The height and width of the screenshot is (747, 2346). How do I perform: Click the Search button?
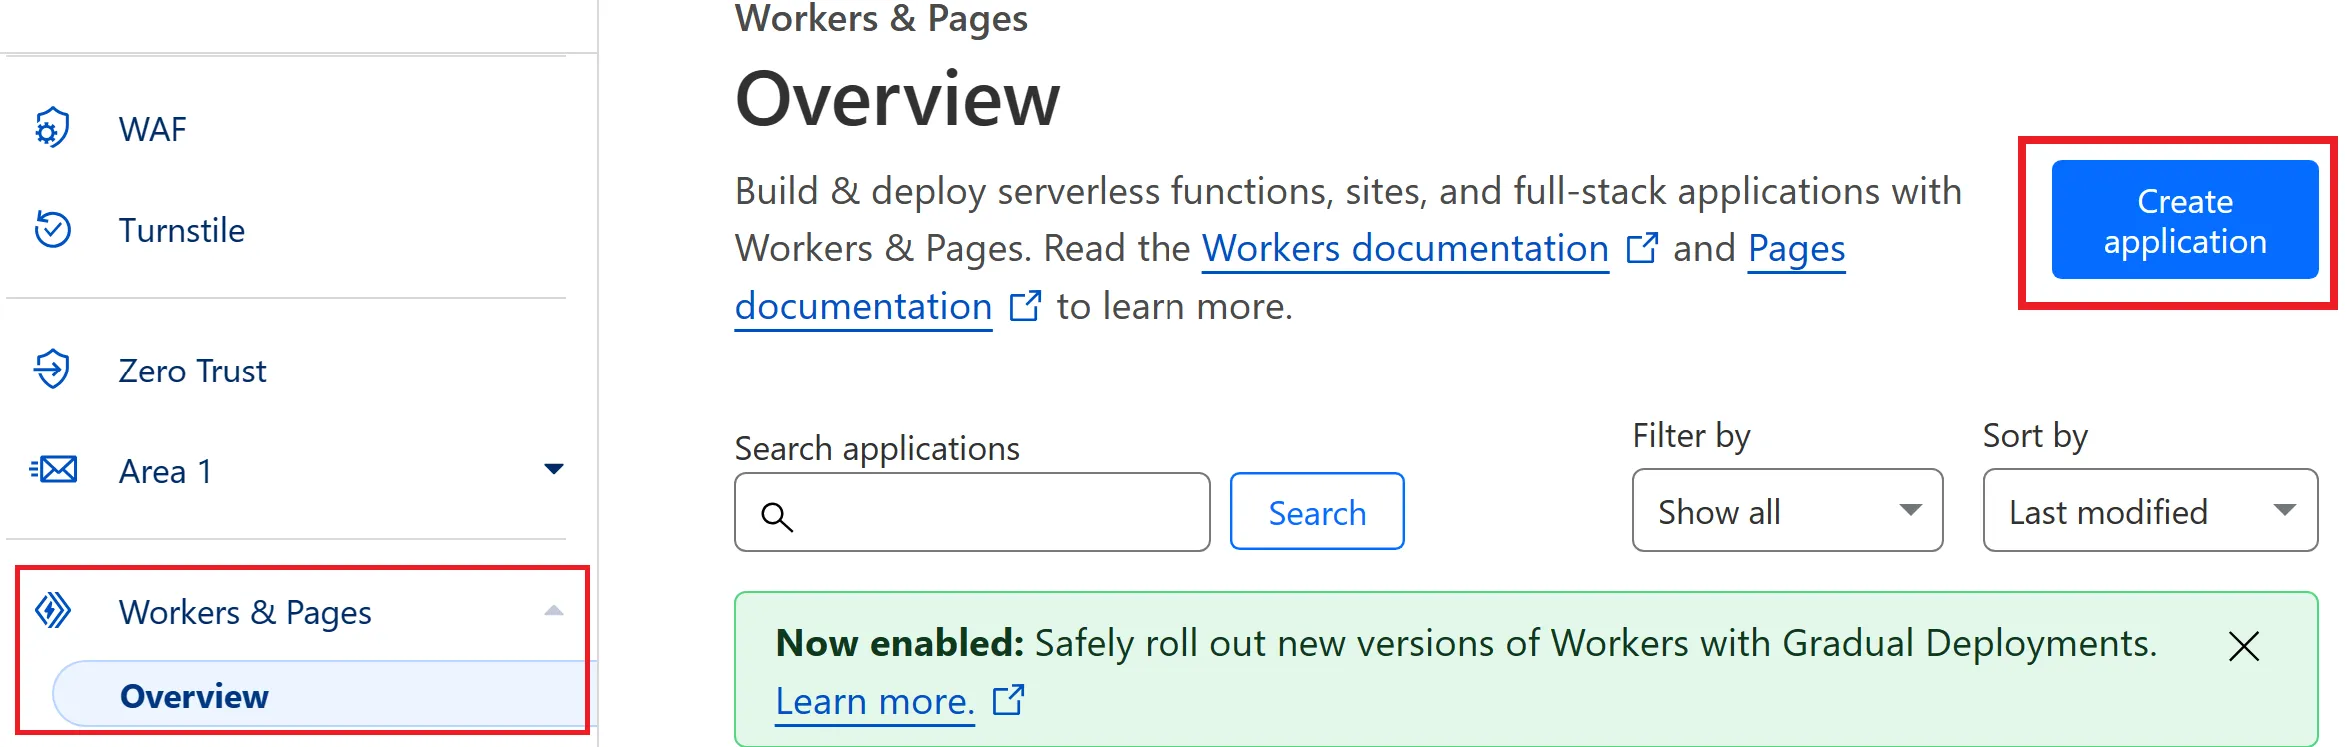[1317, 511]
